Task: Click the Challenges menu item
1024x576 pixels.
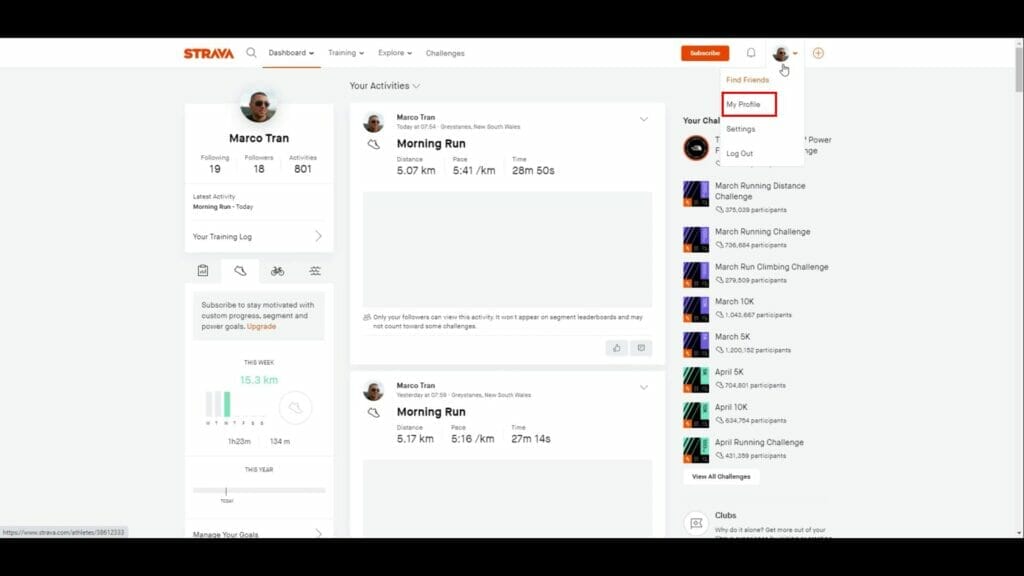Action: point(445,54)
